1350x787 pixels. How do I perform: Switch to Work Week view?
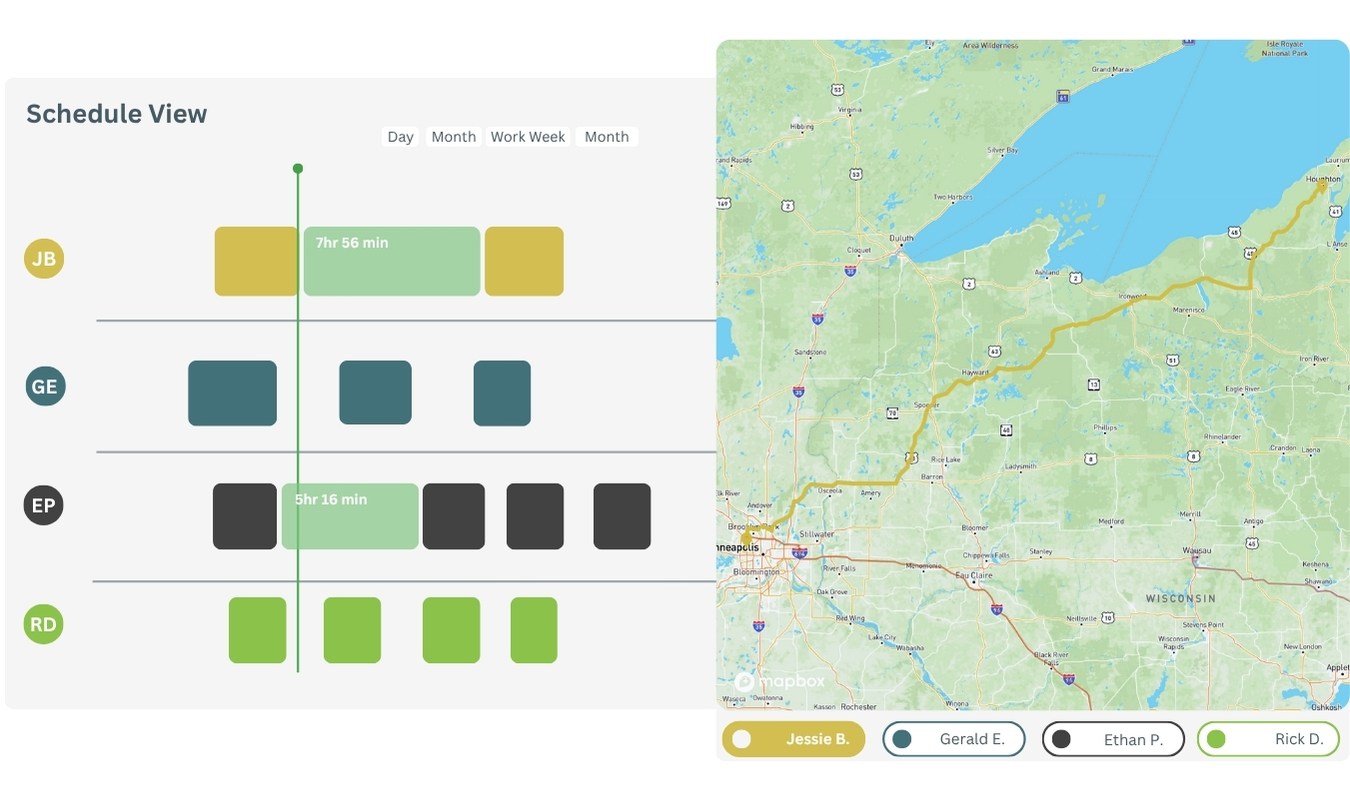pos(527,137)
